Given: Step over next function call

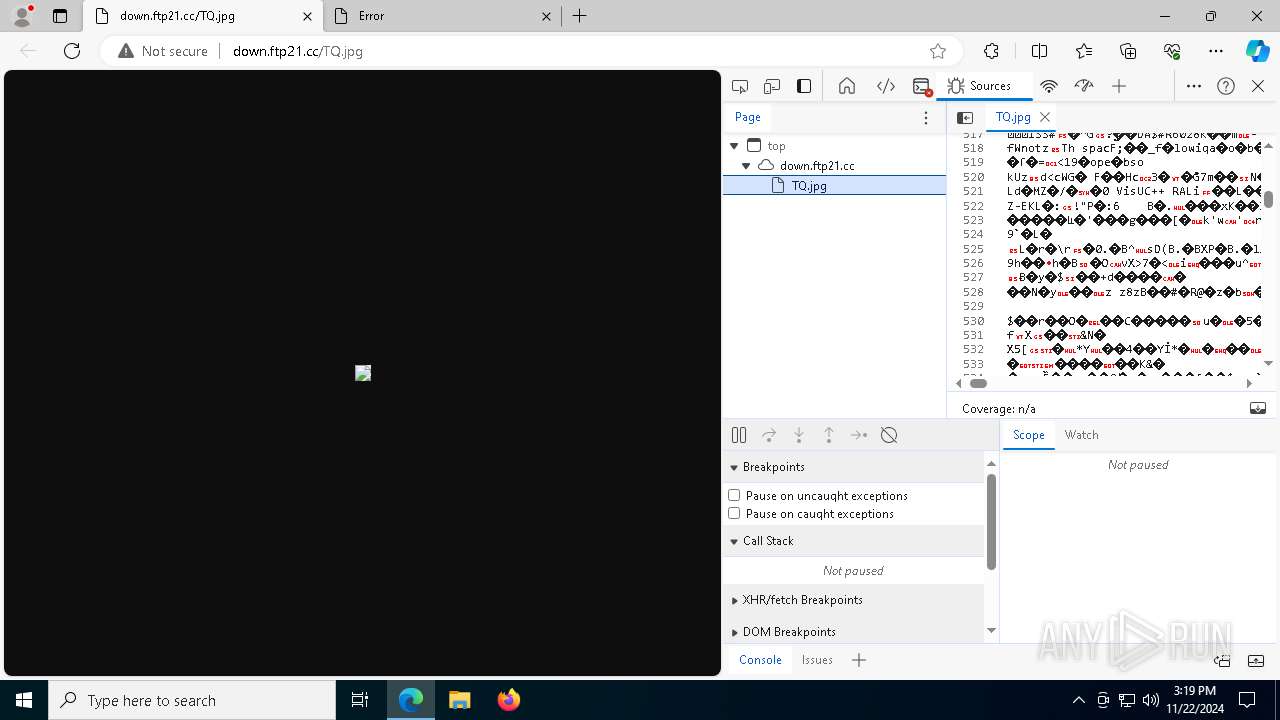Looking at the screenshot, I should click(x=769, y=435).
